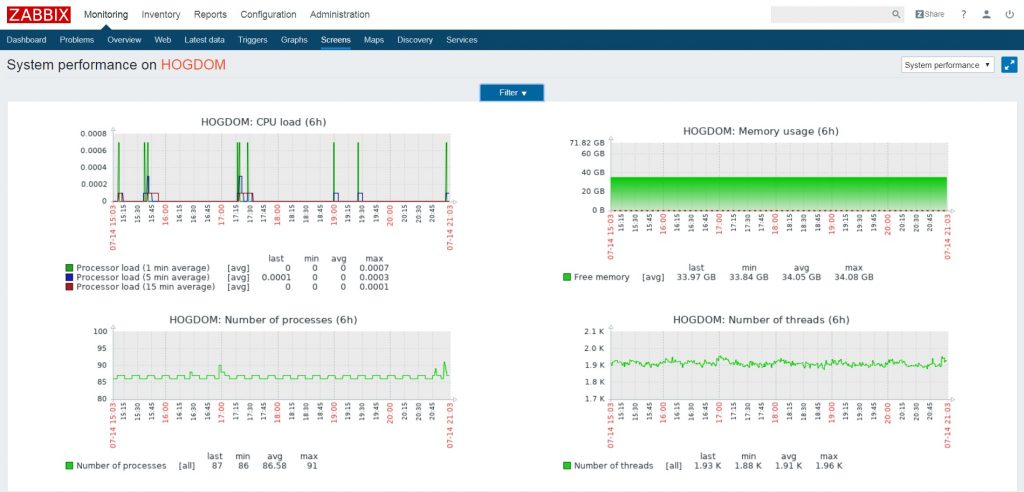The height and width of the screenshot is (492, 1024).
Task: Go to the Overview tab
Action: [x=124, y=40]
